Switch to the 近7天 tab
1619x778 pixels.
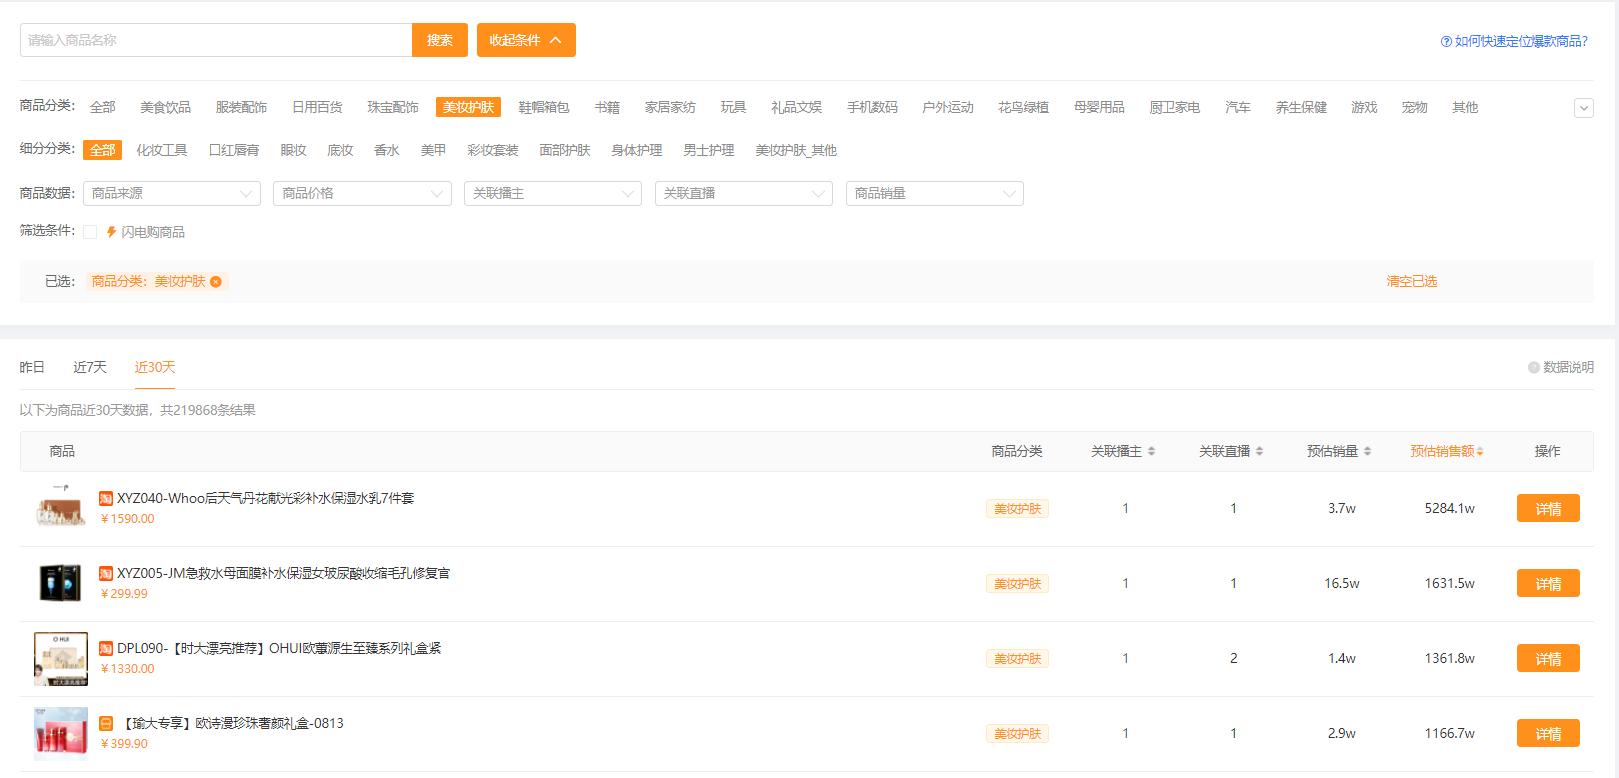[90, 367]
